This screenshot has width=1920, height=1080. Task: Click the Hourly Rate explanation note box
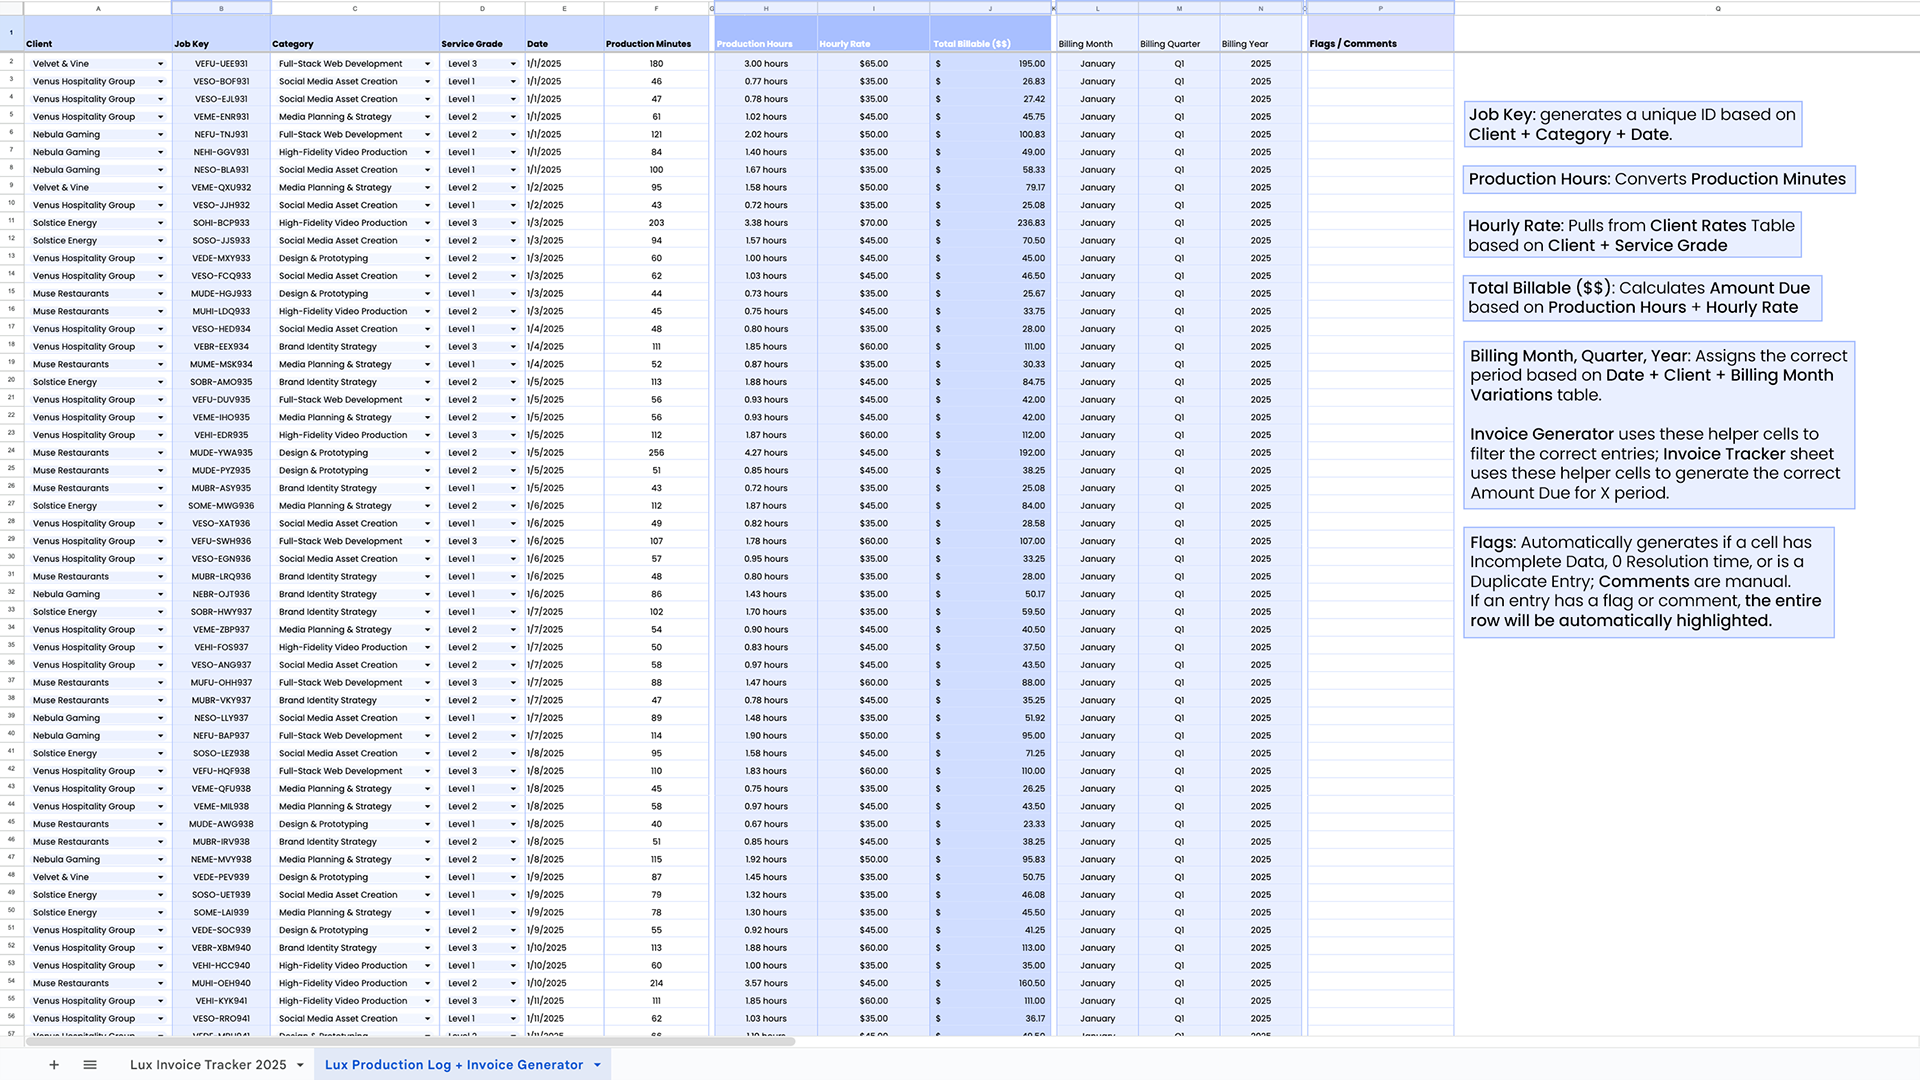[x=1631, y=236]
